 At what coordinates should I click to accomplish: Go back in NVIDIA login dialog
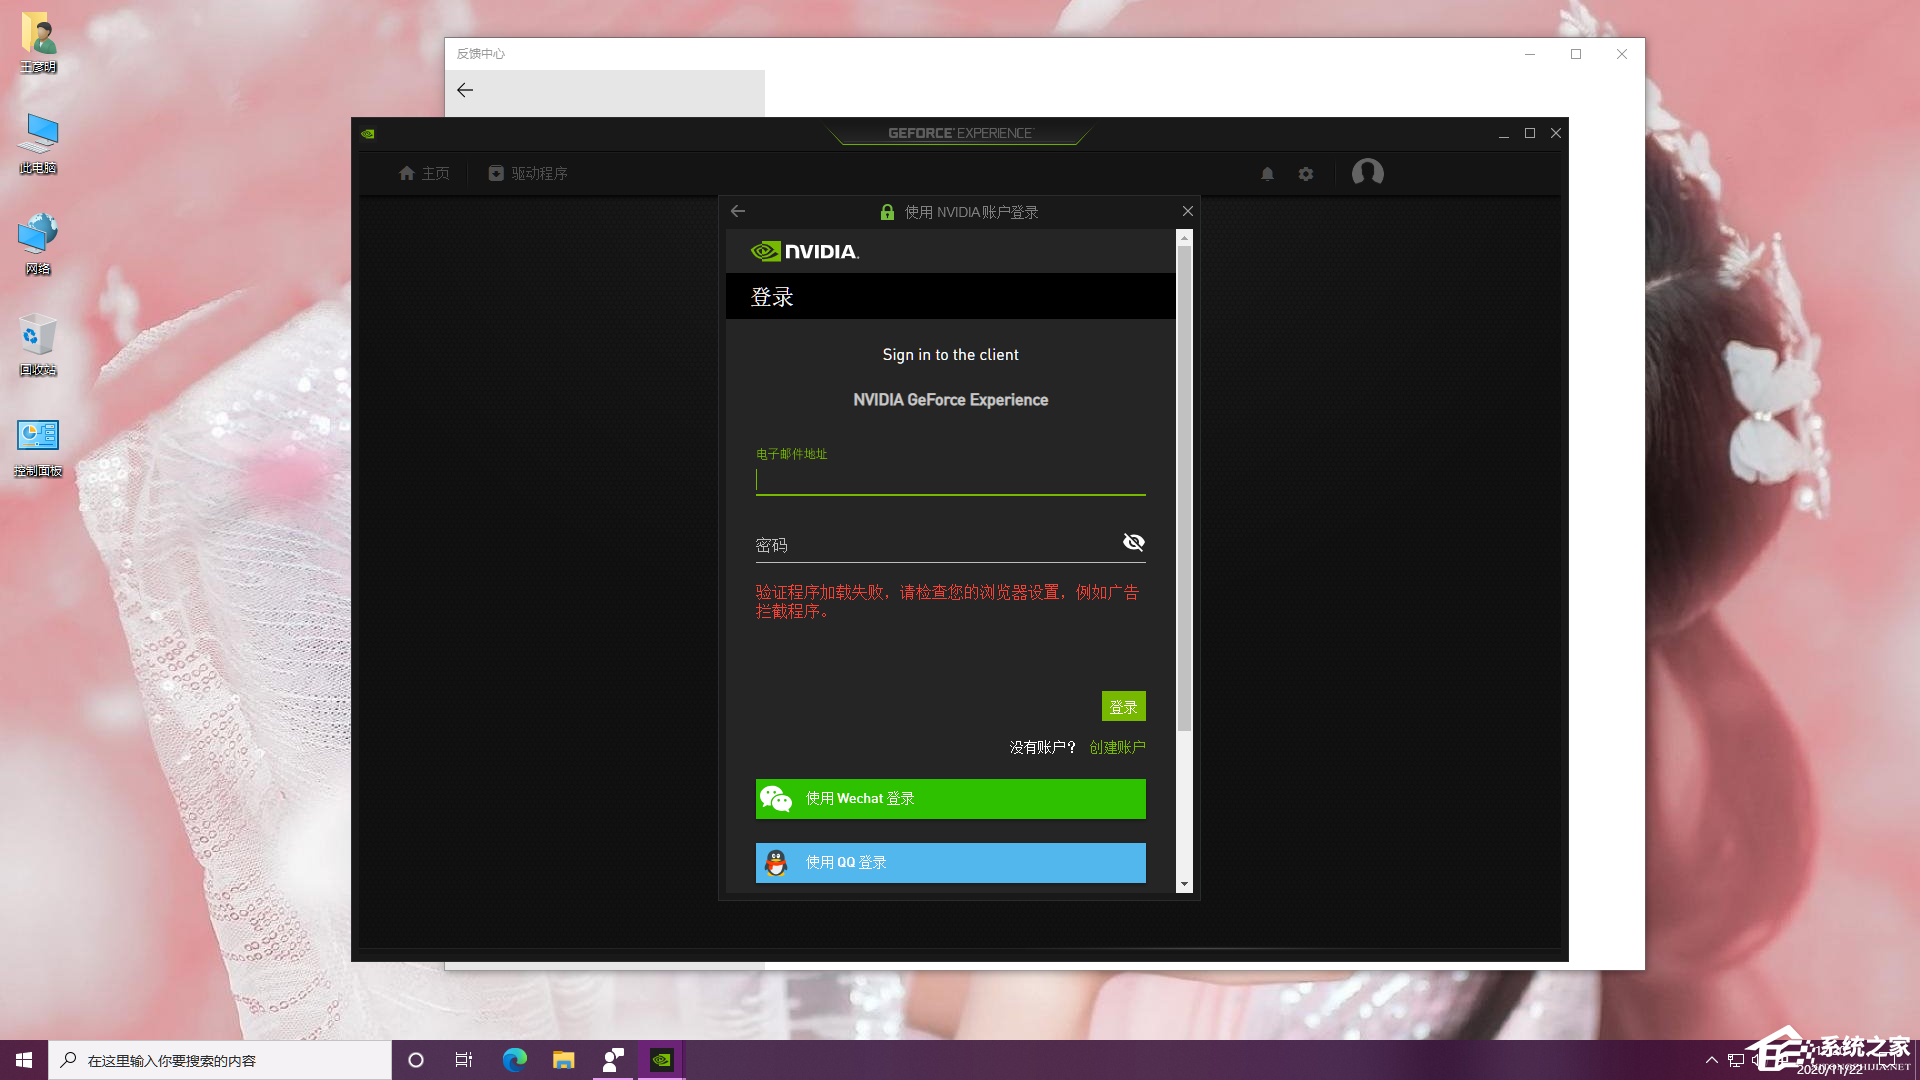[738, 211]
